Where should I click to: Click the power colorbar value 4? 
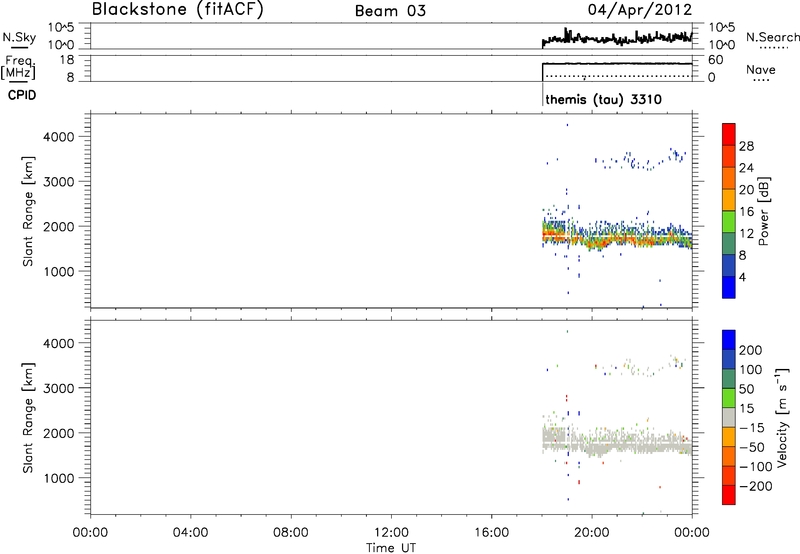743,277
